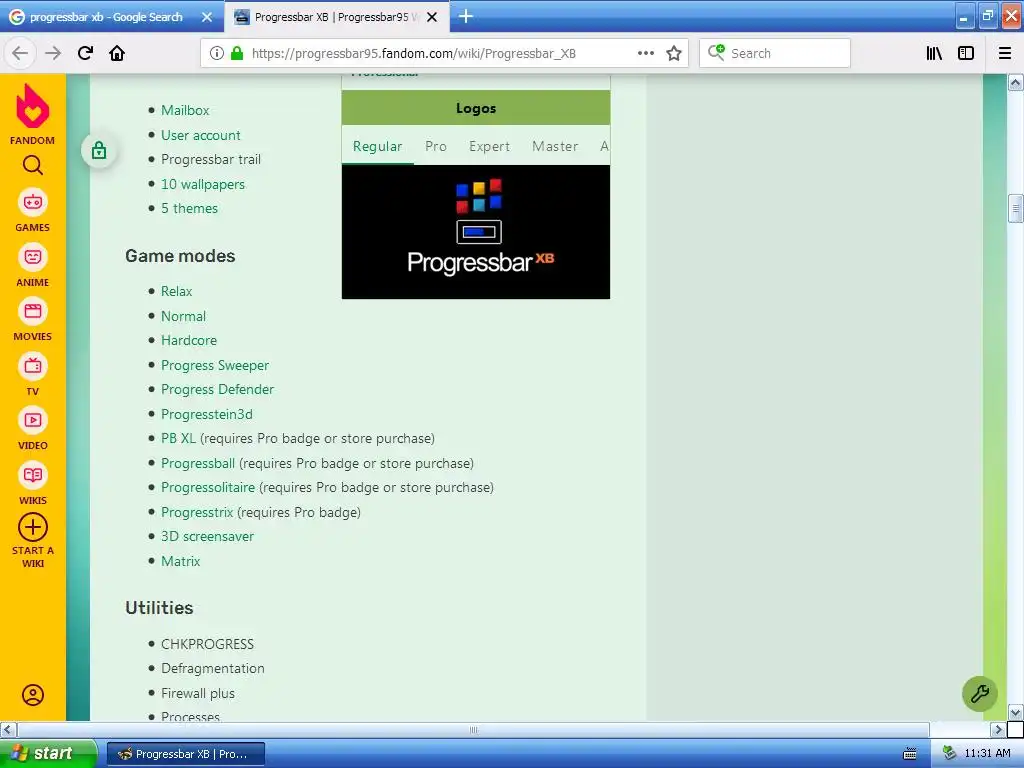Screen dimensions: 1024x768
Task: Open the hamburger application menu
Action: coord(1005,53)
